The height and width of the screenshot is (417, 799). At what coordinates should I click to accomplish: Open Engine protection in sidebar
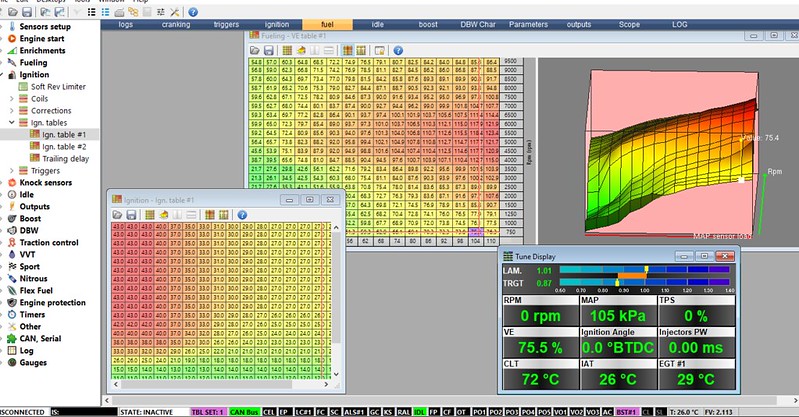click(x=52, y=302)
